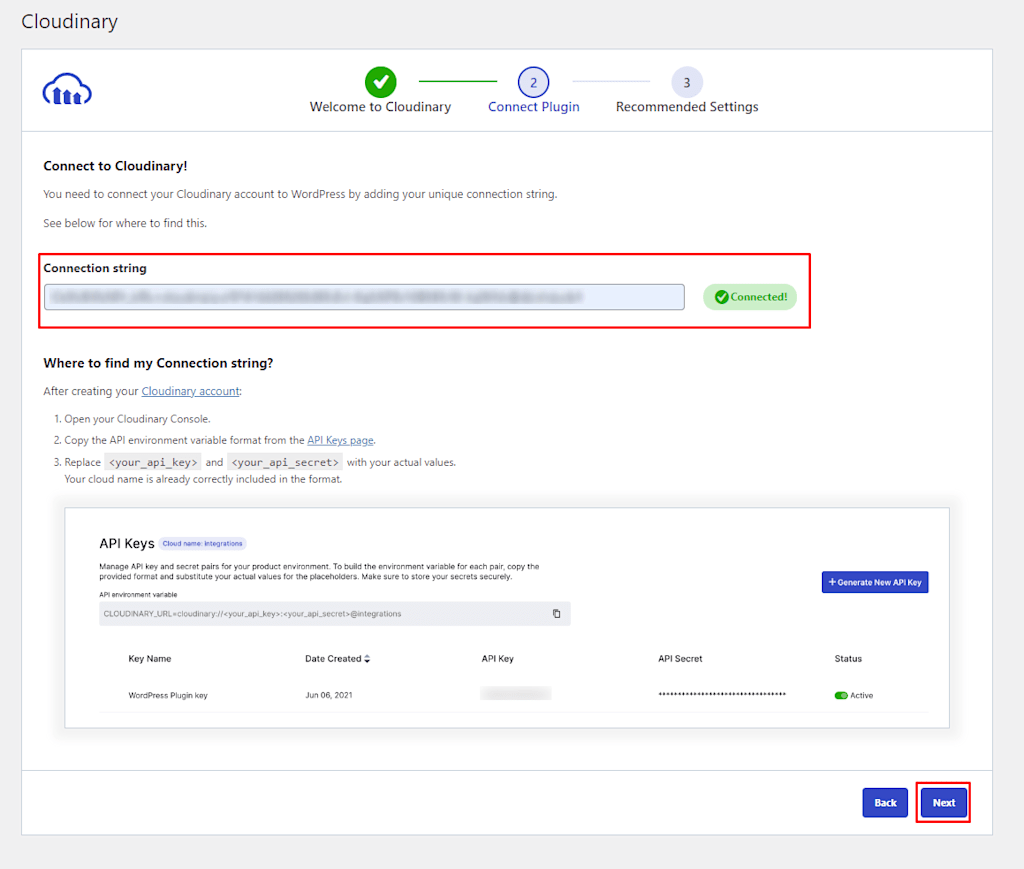The width and height of the screenshot is (1024, 869).
Task: Click the blurred API Key value
Action: point(515,693)
